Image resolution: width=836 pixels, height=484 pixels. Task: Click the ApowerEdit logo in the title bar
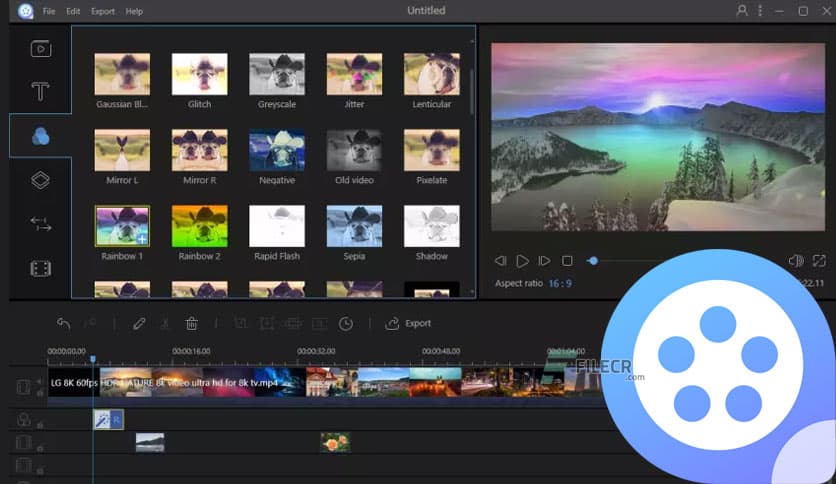click(25, 11)
